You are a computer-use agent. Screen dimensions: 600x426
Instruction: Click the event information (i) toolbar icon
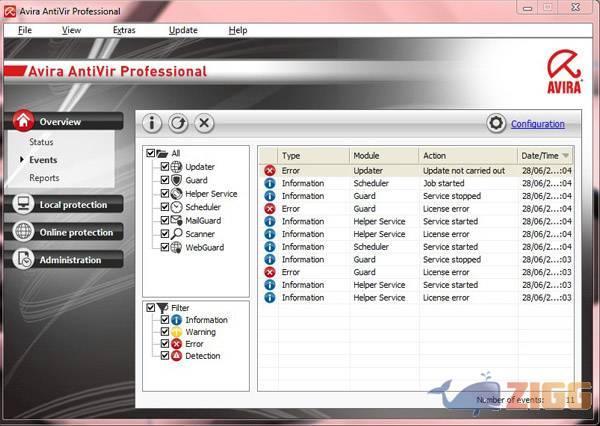[152, 123]
